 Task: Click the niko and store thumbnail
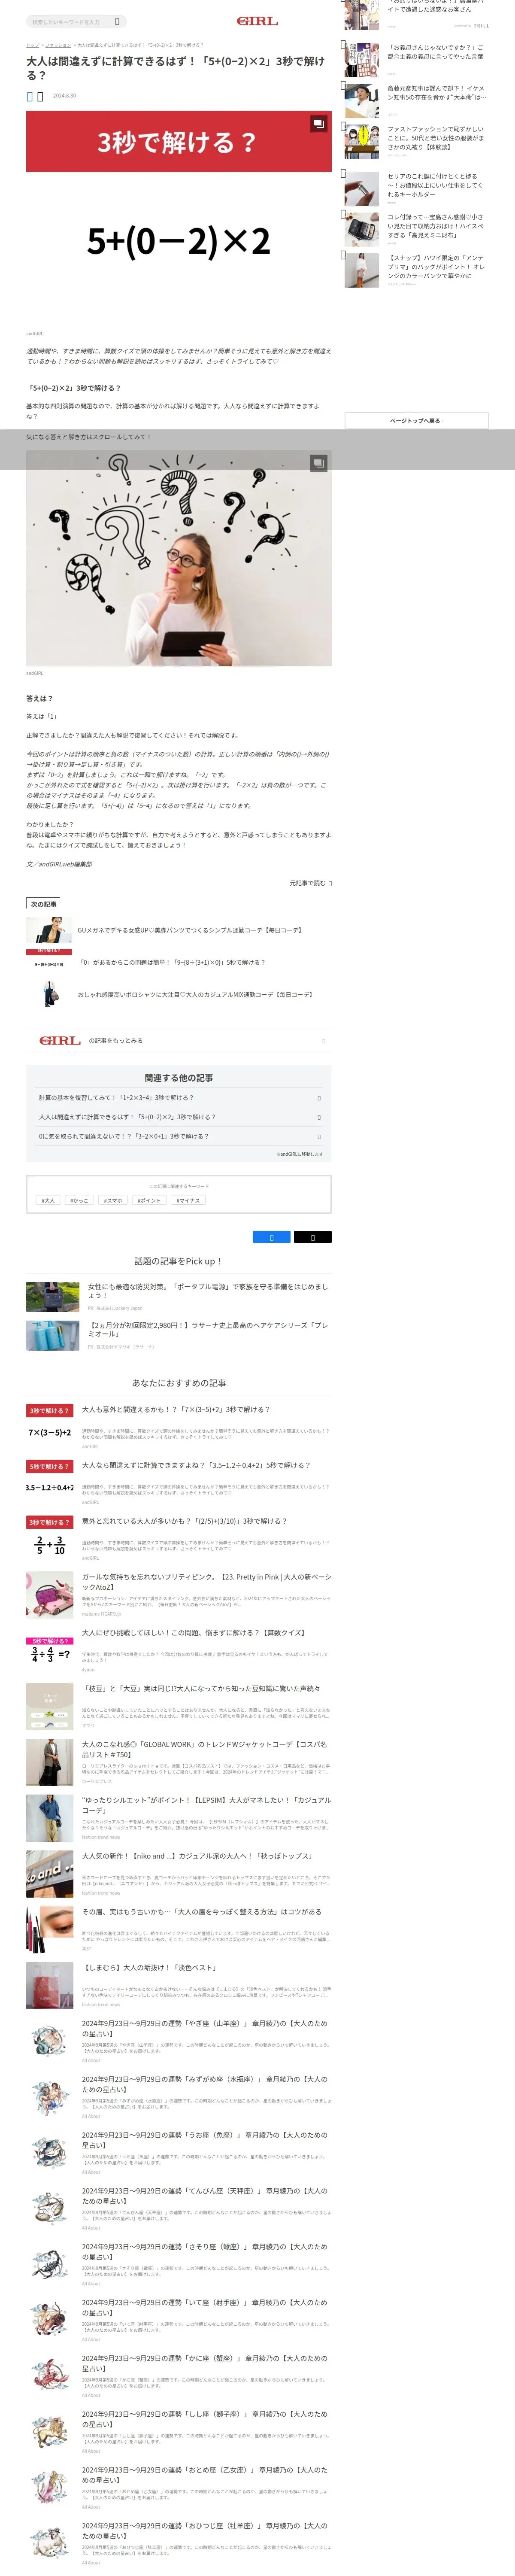click(51, 1874)
